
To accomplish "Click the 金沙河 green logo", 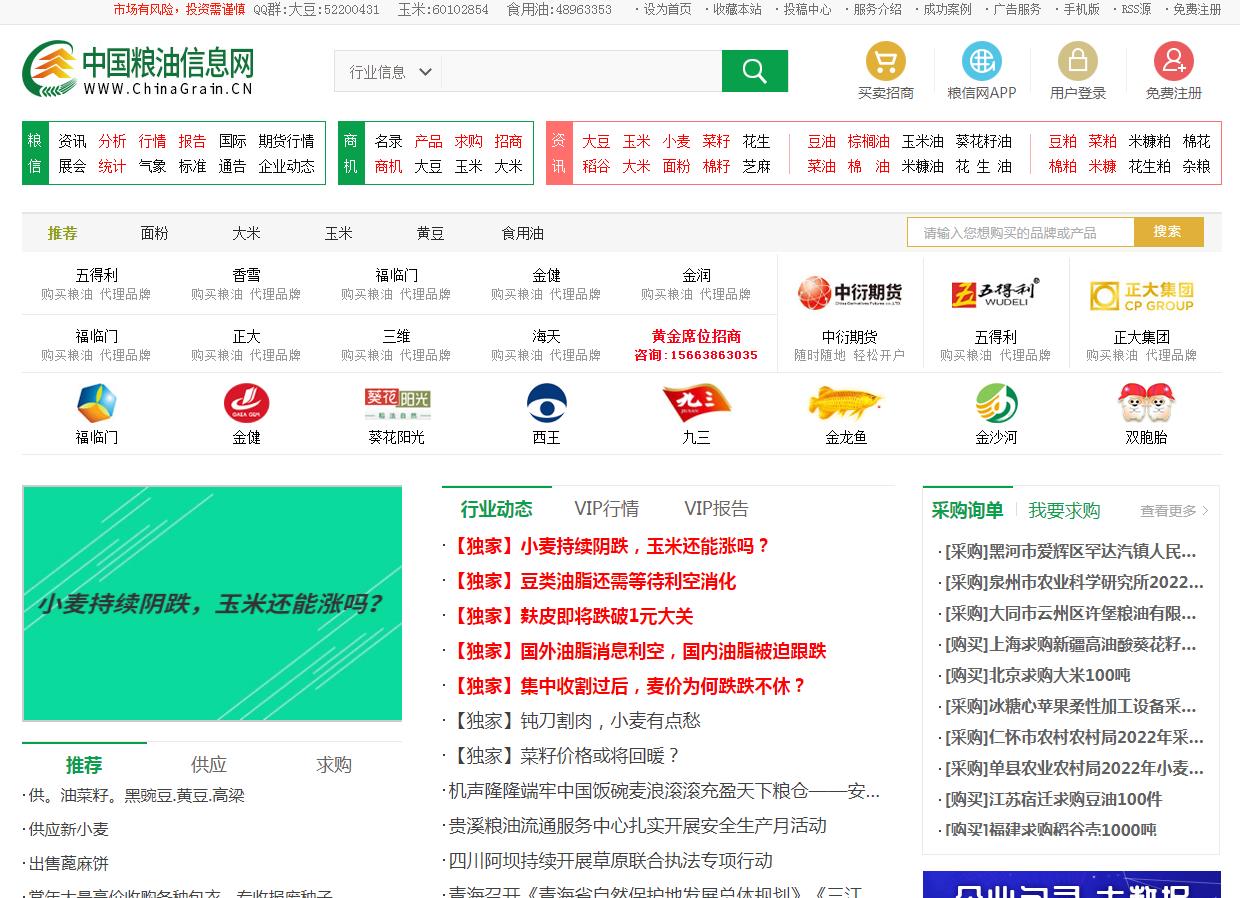I will pyautogui.click(x=997, y=403).
